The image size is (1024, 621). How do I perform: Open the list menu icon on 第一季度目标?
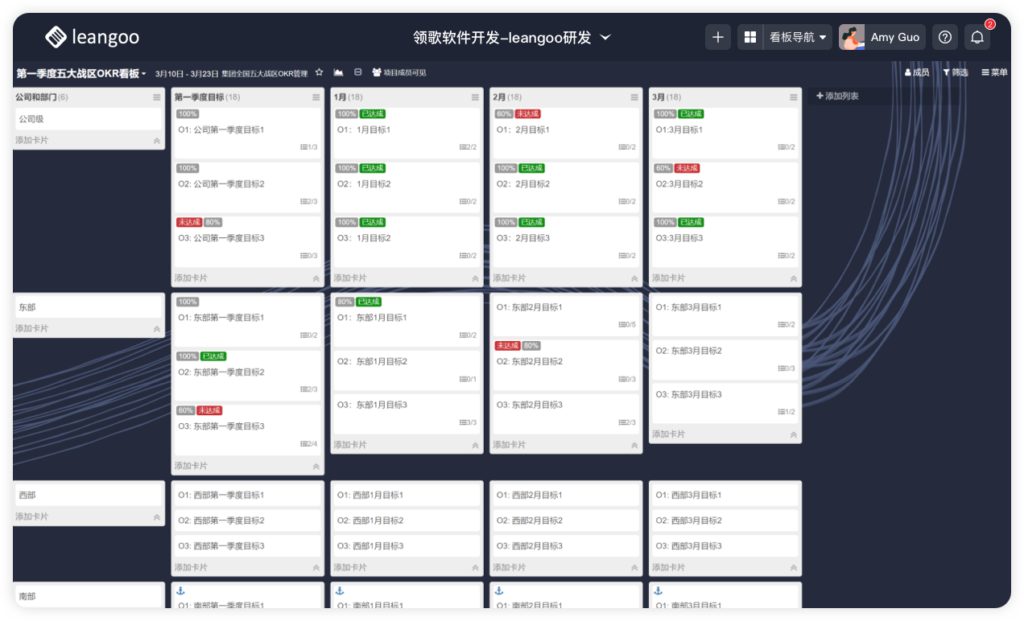(x=316, y=97)
